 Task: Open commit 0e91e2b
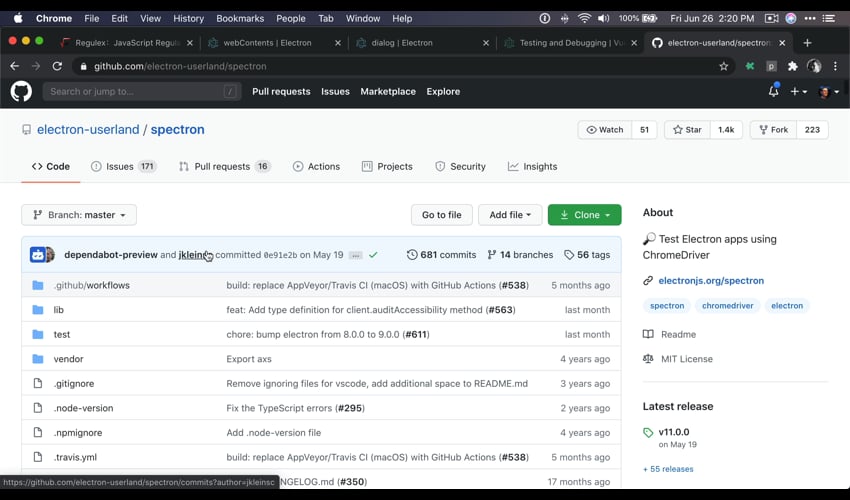pos(280,255)
